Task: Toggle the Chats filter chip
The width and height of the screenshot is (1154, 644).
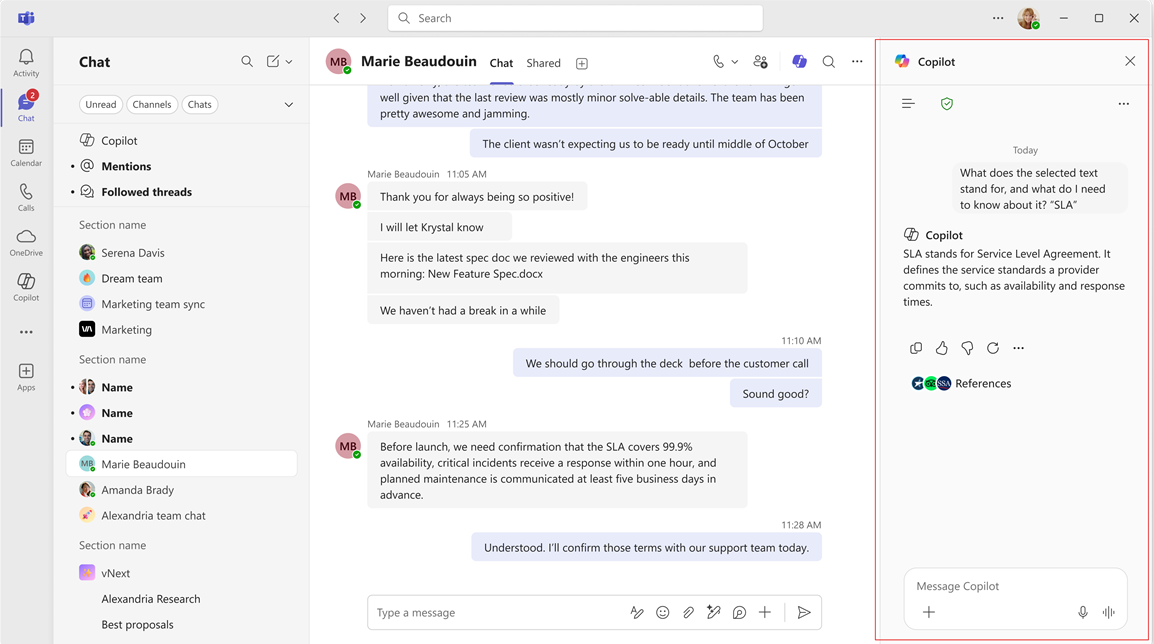Action: [x=199, y=105]
